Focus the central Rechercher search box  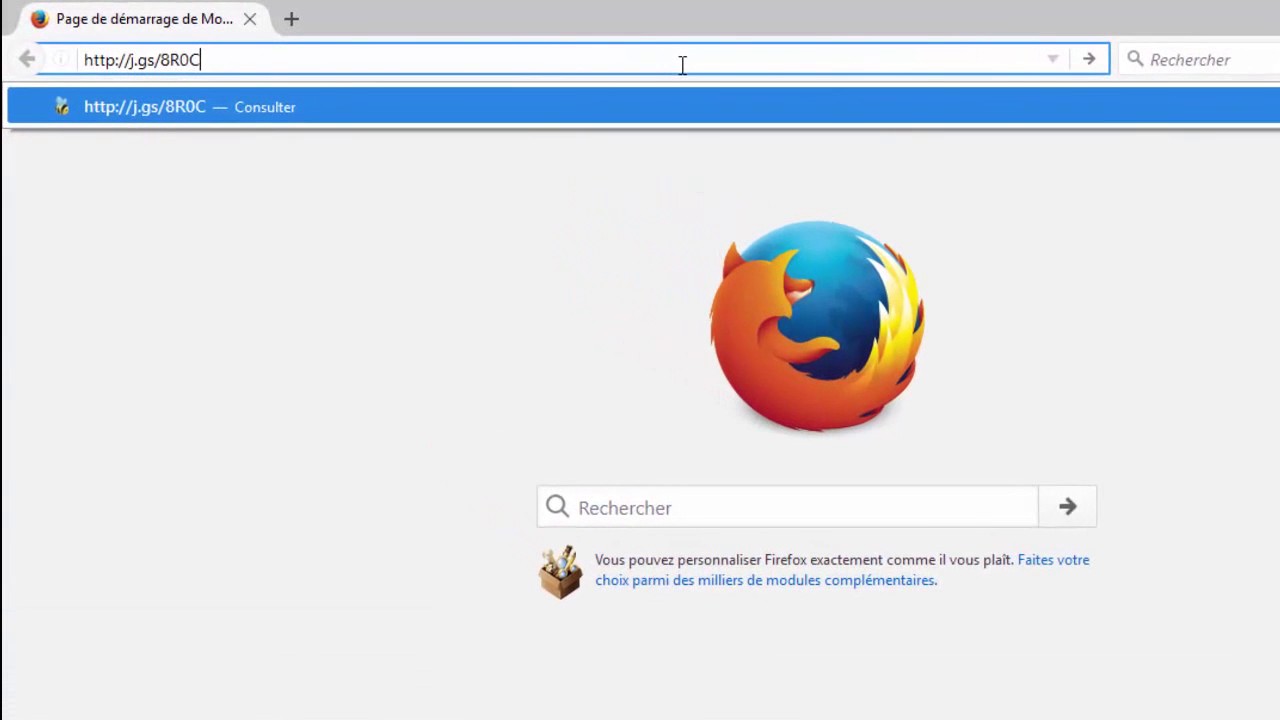point(788,507)
